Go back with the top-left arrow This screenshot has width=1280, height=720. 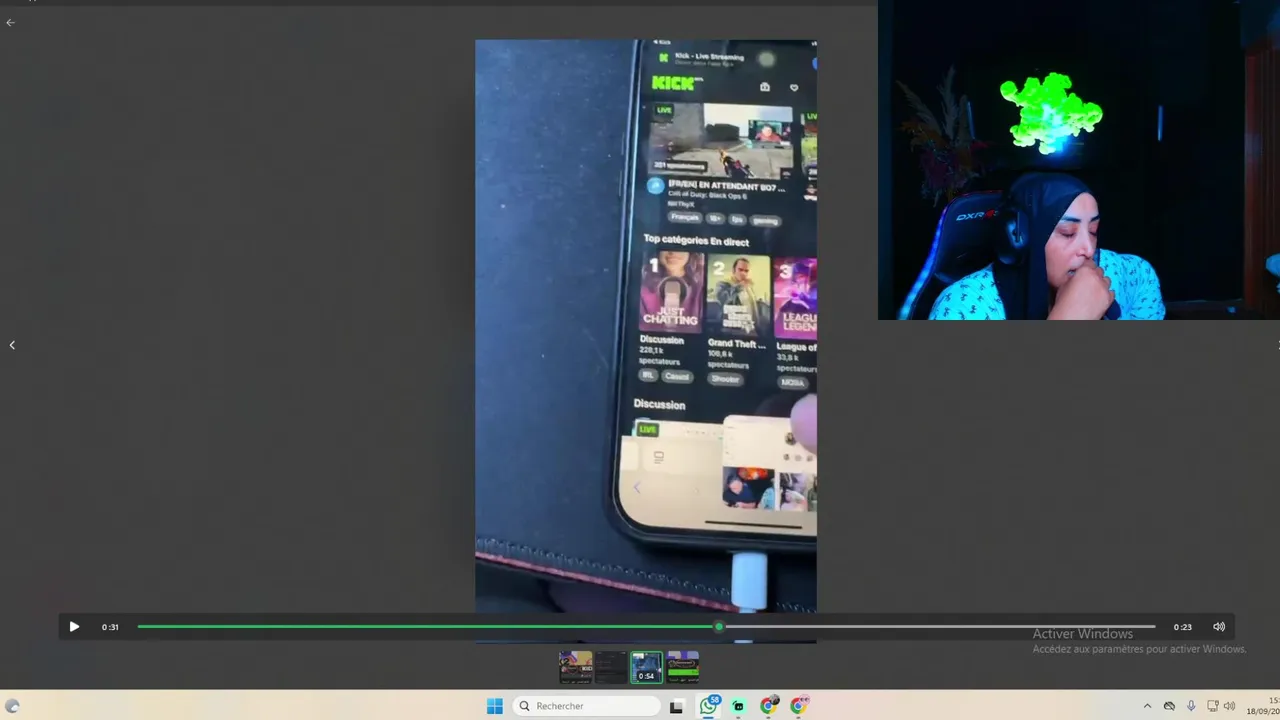click(10, 22)
